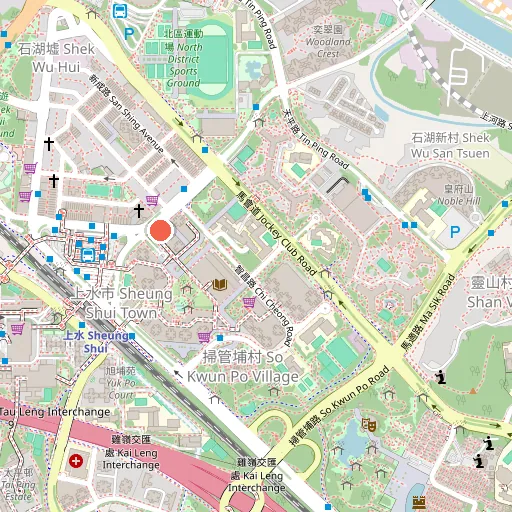512x512 pixels.
Task: Open the theatre masks icon
Action: [x=369, y=425]
